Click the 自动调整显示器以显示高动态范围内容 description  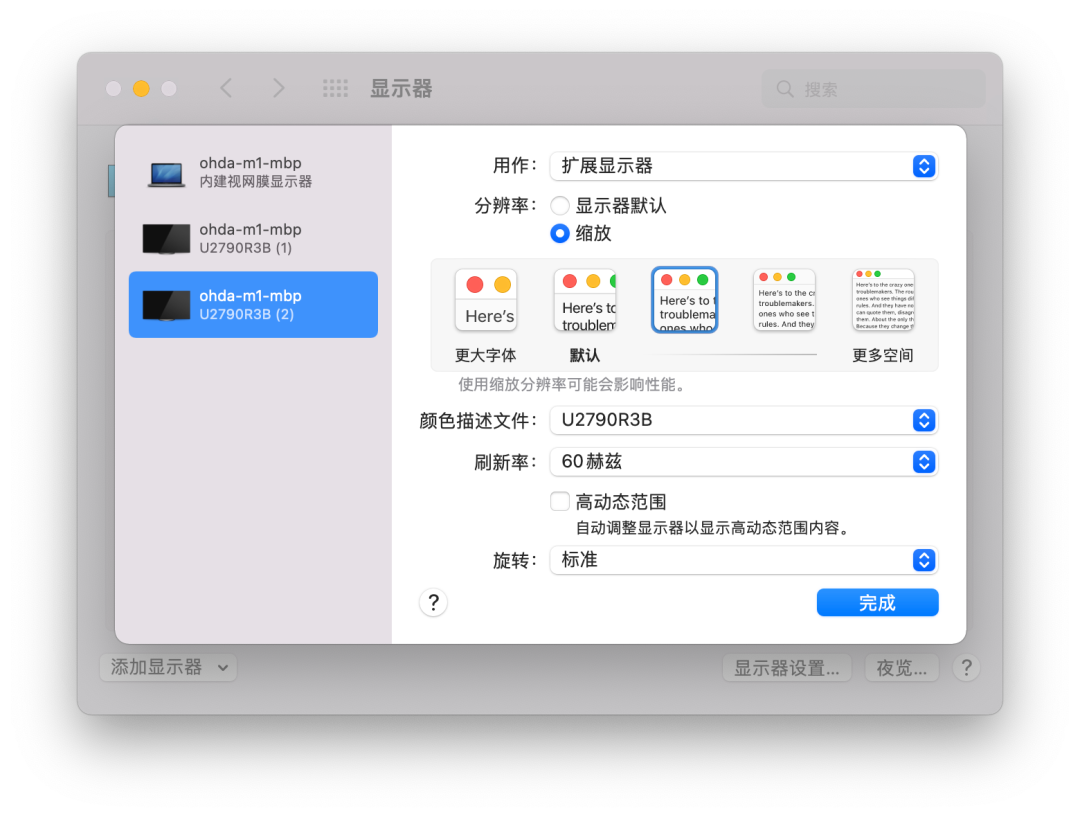click(714, 528)
